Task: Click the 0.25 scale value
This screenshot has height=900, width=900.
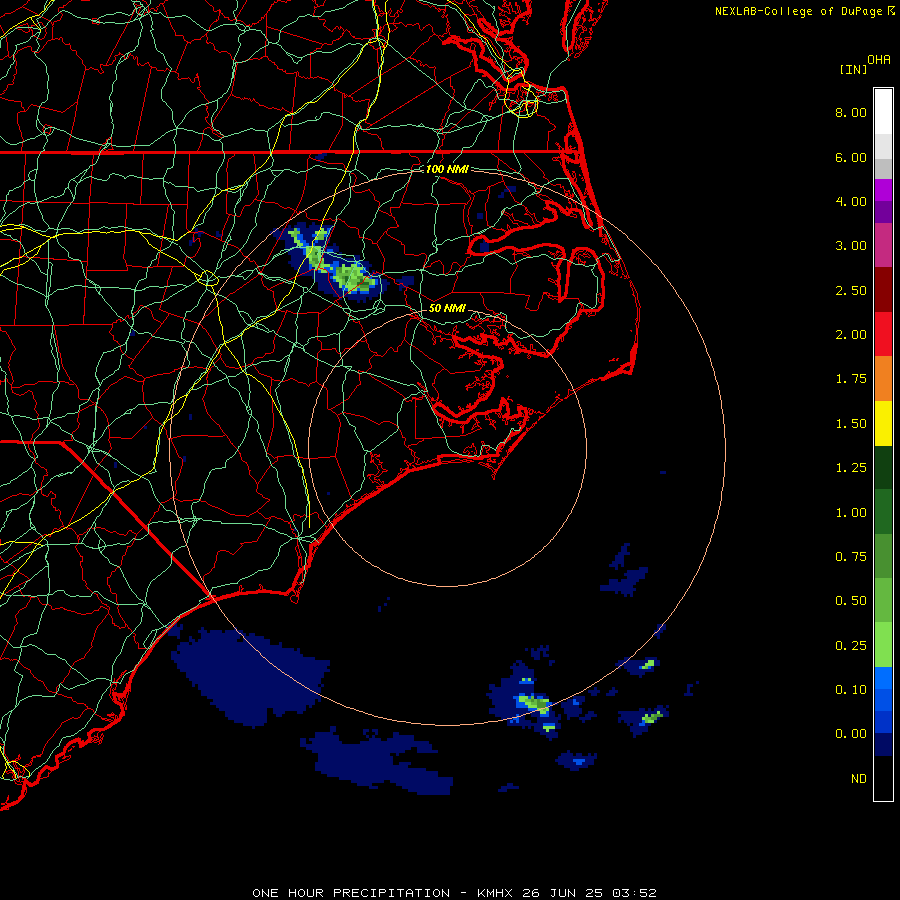Action: click(x=851, y=646)
